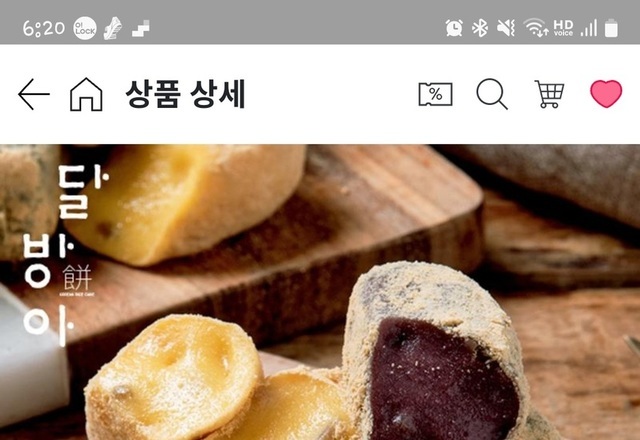Tap the 상품 상세 page title
Screen dimensions: 640x440
(x=185, y=94)
